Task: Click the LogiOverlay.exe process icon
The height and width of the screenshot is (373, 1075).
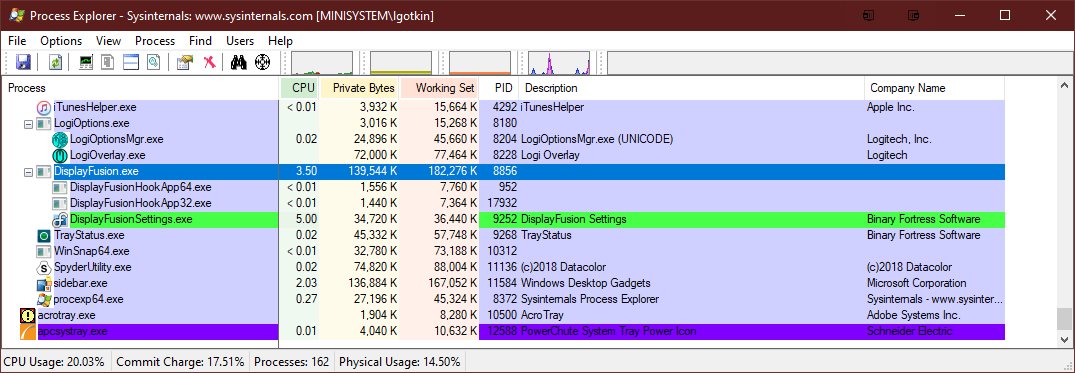Action: (x=60, y=155)
